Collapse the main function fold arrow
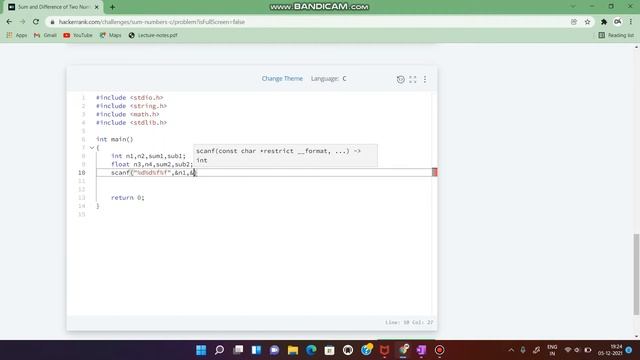Screen dimensions: 640x360 coord(92,148)
